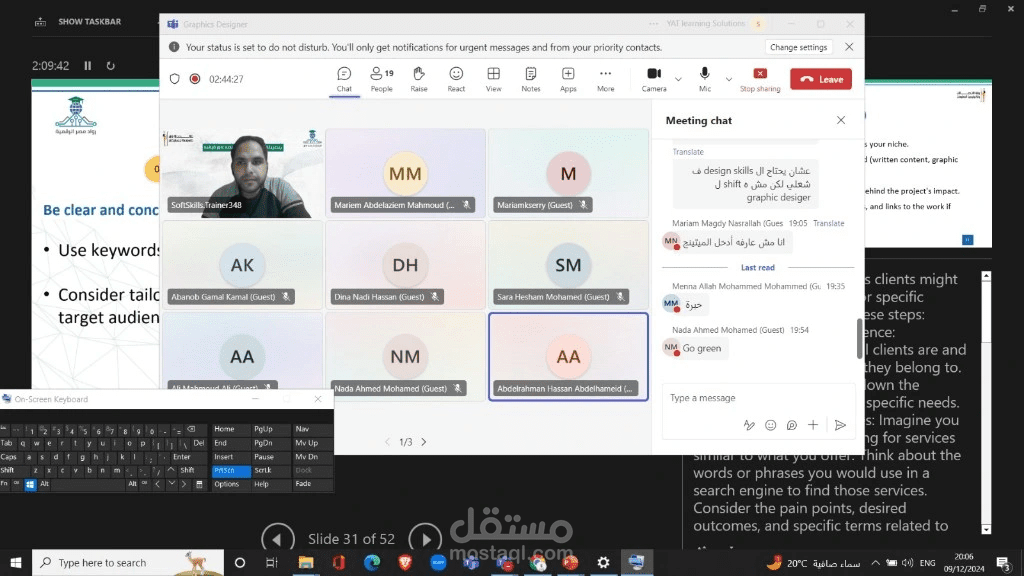Go to previous participants page

tap(387, 442)
